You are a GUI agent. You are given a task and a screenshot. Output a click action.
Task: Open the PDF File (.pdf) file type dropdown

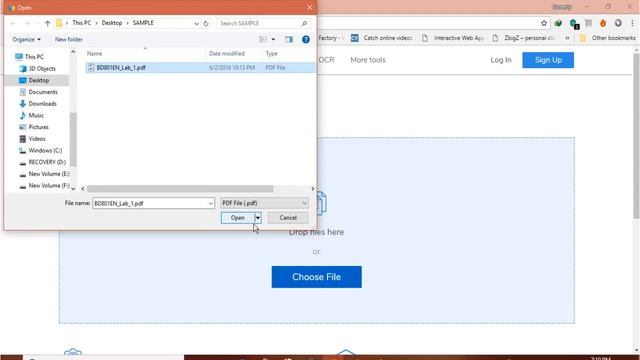tap(264, 203)
